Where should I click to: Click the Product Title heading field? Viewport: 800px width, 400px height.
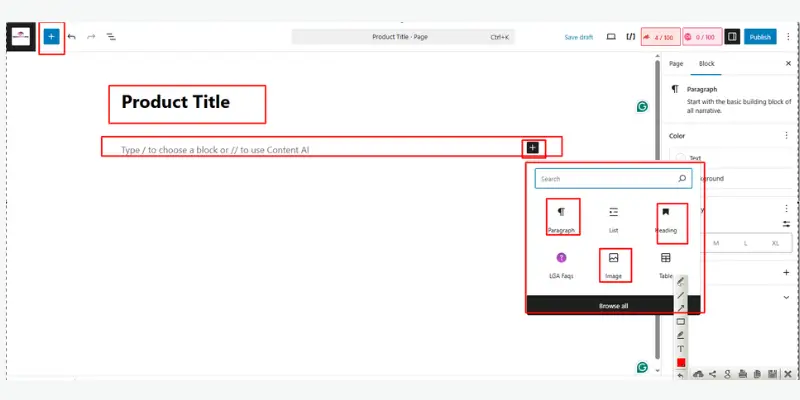pos(176,102)
